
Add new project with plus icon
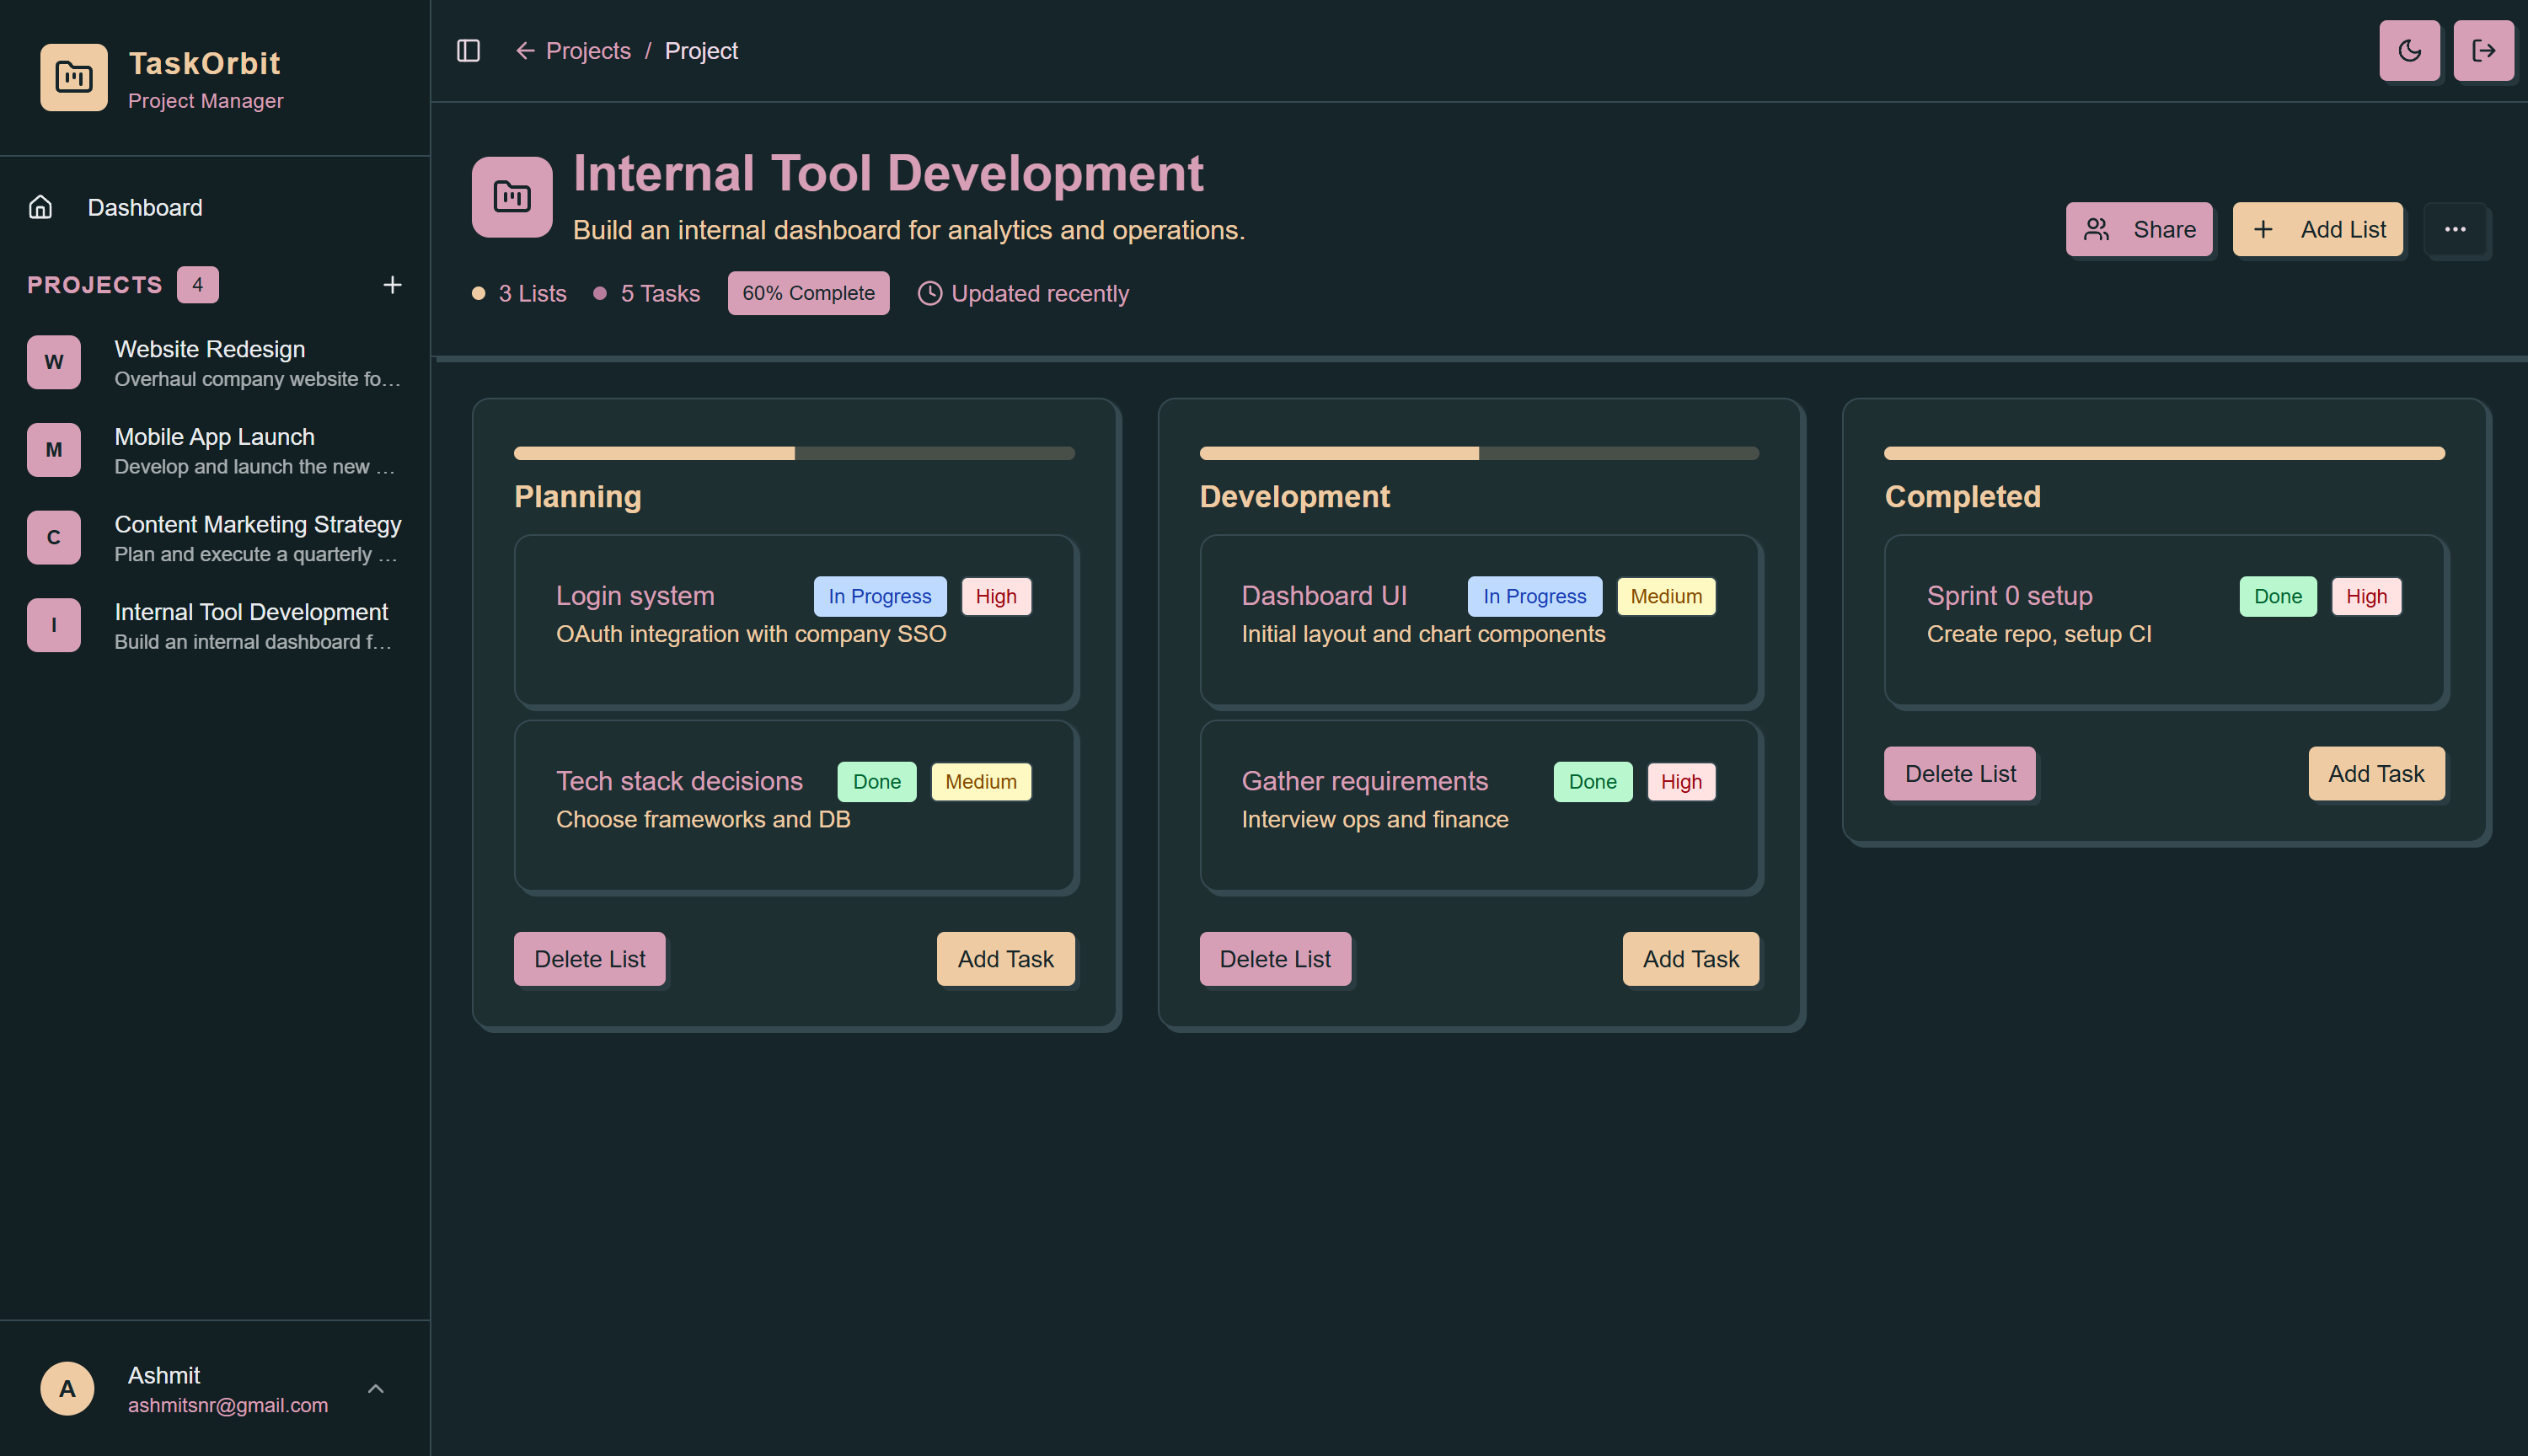coord(392,285)
